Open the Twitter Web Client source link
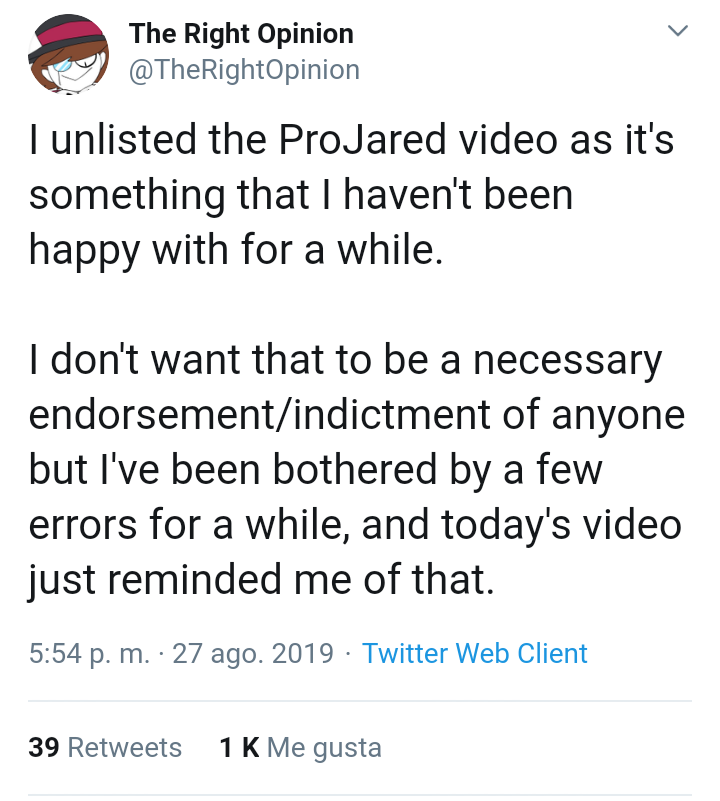The image size is (720, 801). tap(475, 653)
